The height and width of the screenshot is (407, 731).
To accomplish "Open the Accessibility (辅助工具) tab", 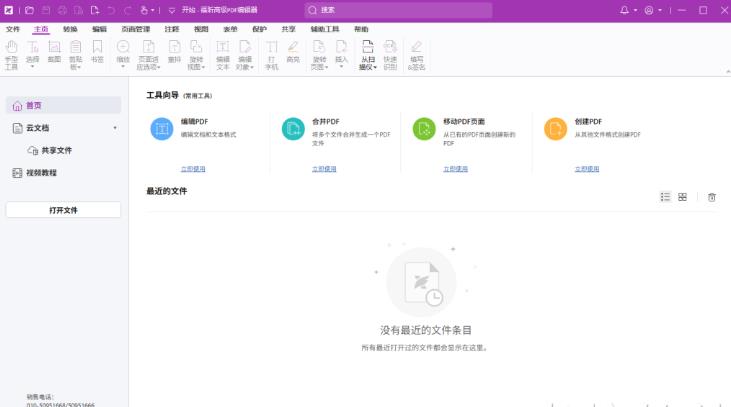I will pos(325,29).
